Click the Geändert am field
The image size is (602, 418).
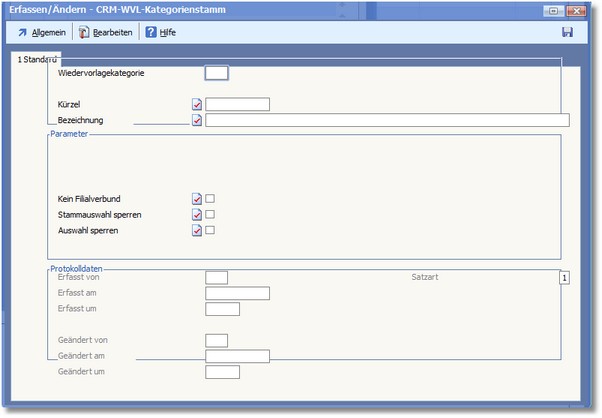(237, 356)
